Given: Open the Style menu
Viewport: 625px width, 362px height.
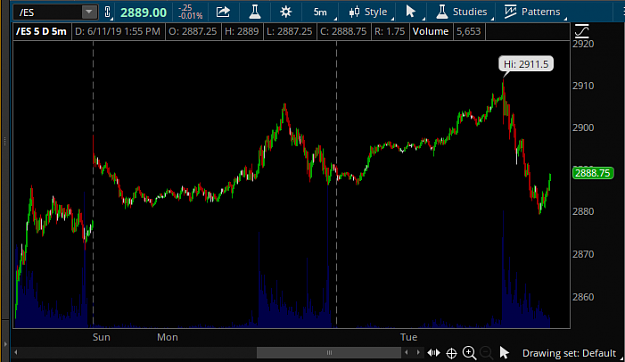Looking at the screenshot, I should pos(368,12).
